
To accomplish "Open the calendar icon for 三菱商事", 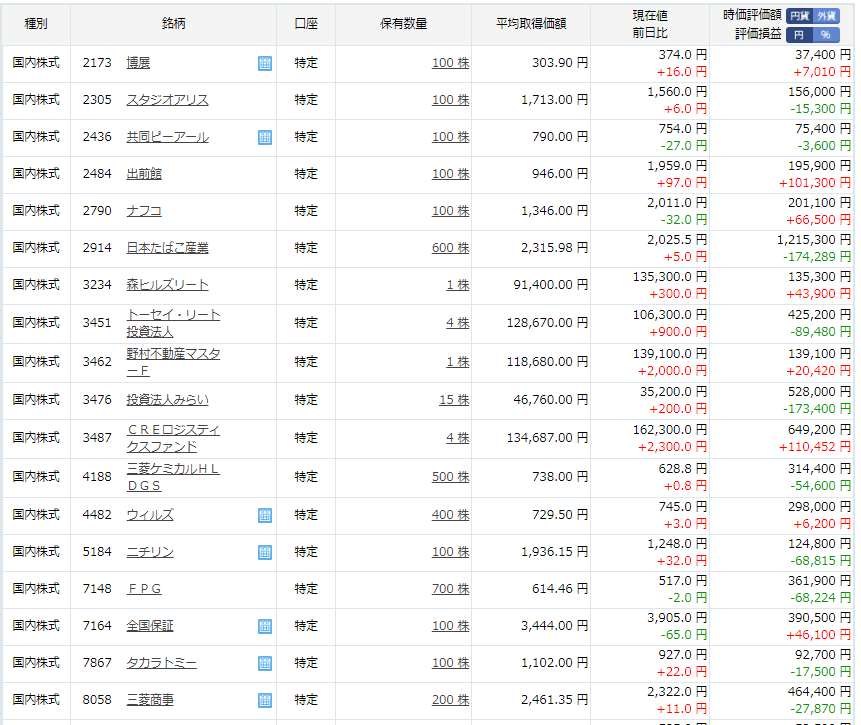I will click(x=265, y=700).
